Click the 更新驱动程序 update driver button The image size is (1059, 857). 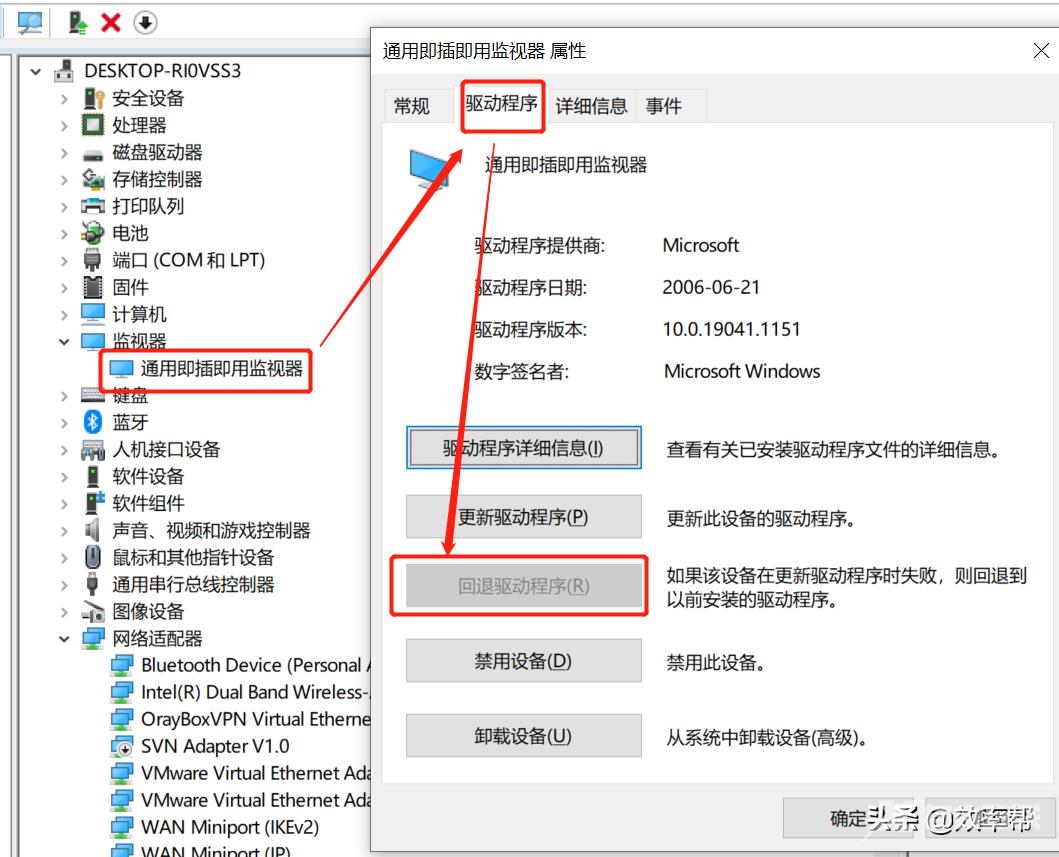click(523, 517)
